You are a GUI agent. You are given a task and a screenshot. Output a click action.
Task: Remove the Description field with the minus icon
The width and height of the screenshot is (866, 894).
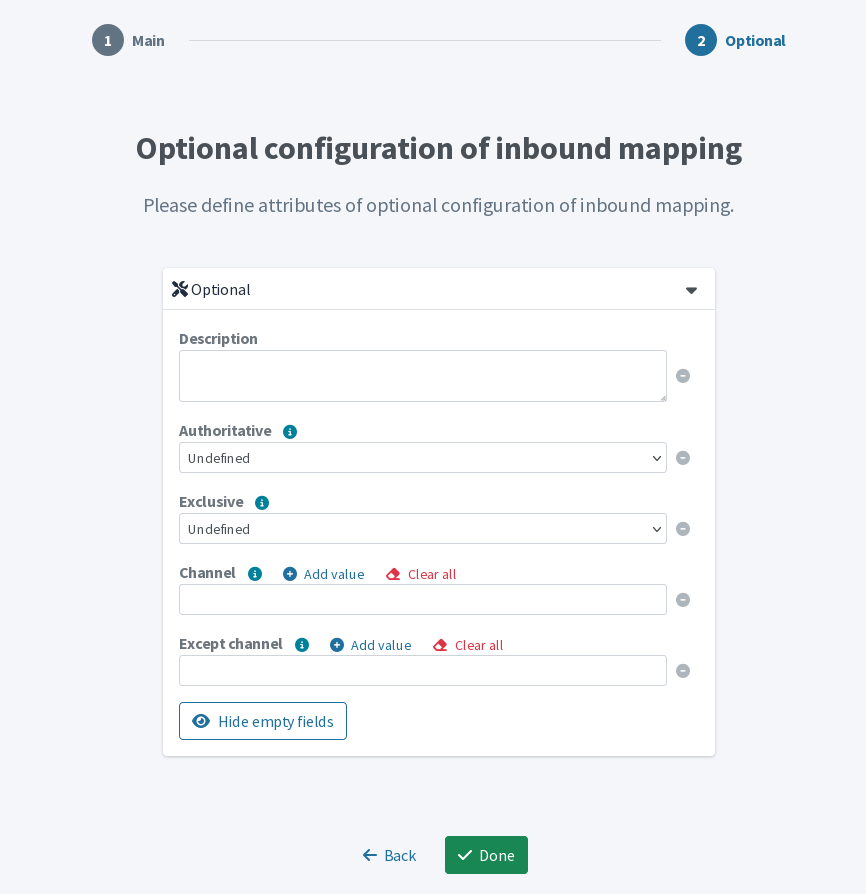pyautogui.click(x=683, y=376)
